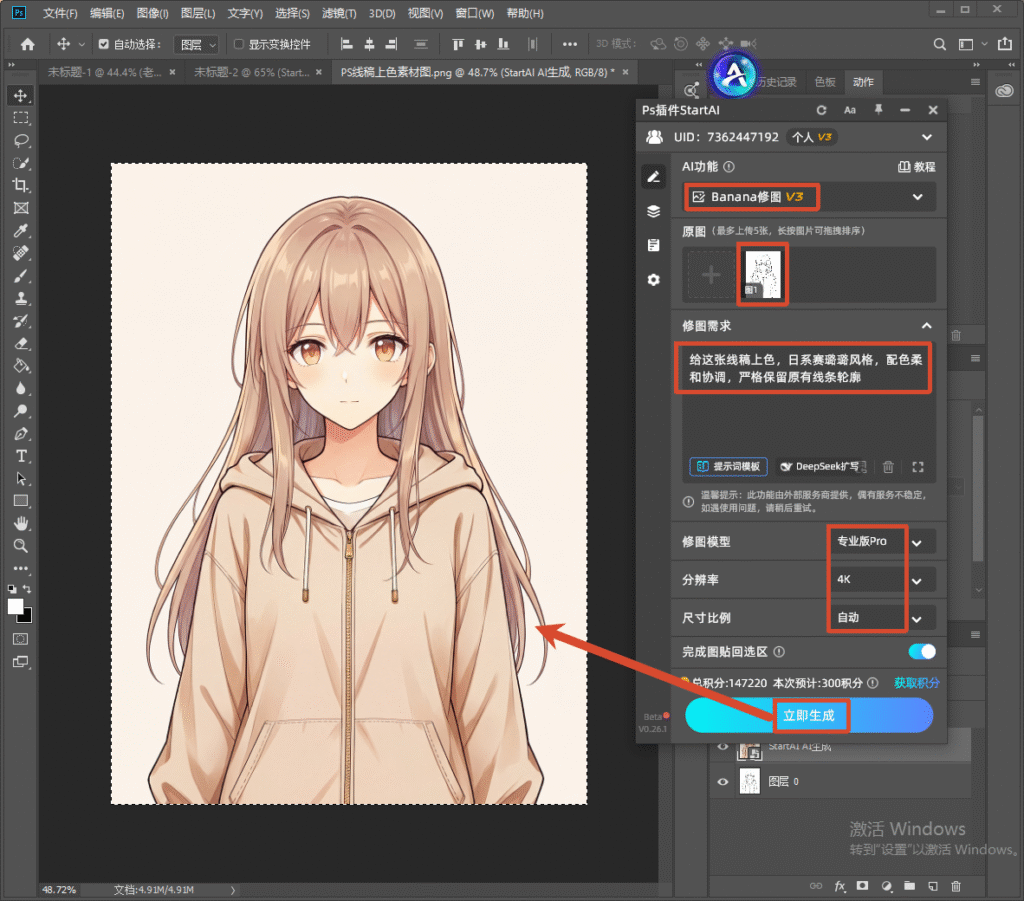Open the search icon in the options bar
The image size is (1024, 901).
point(939,44)
